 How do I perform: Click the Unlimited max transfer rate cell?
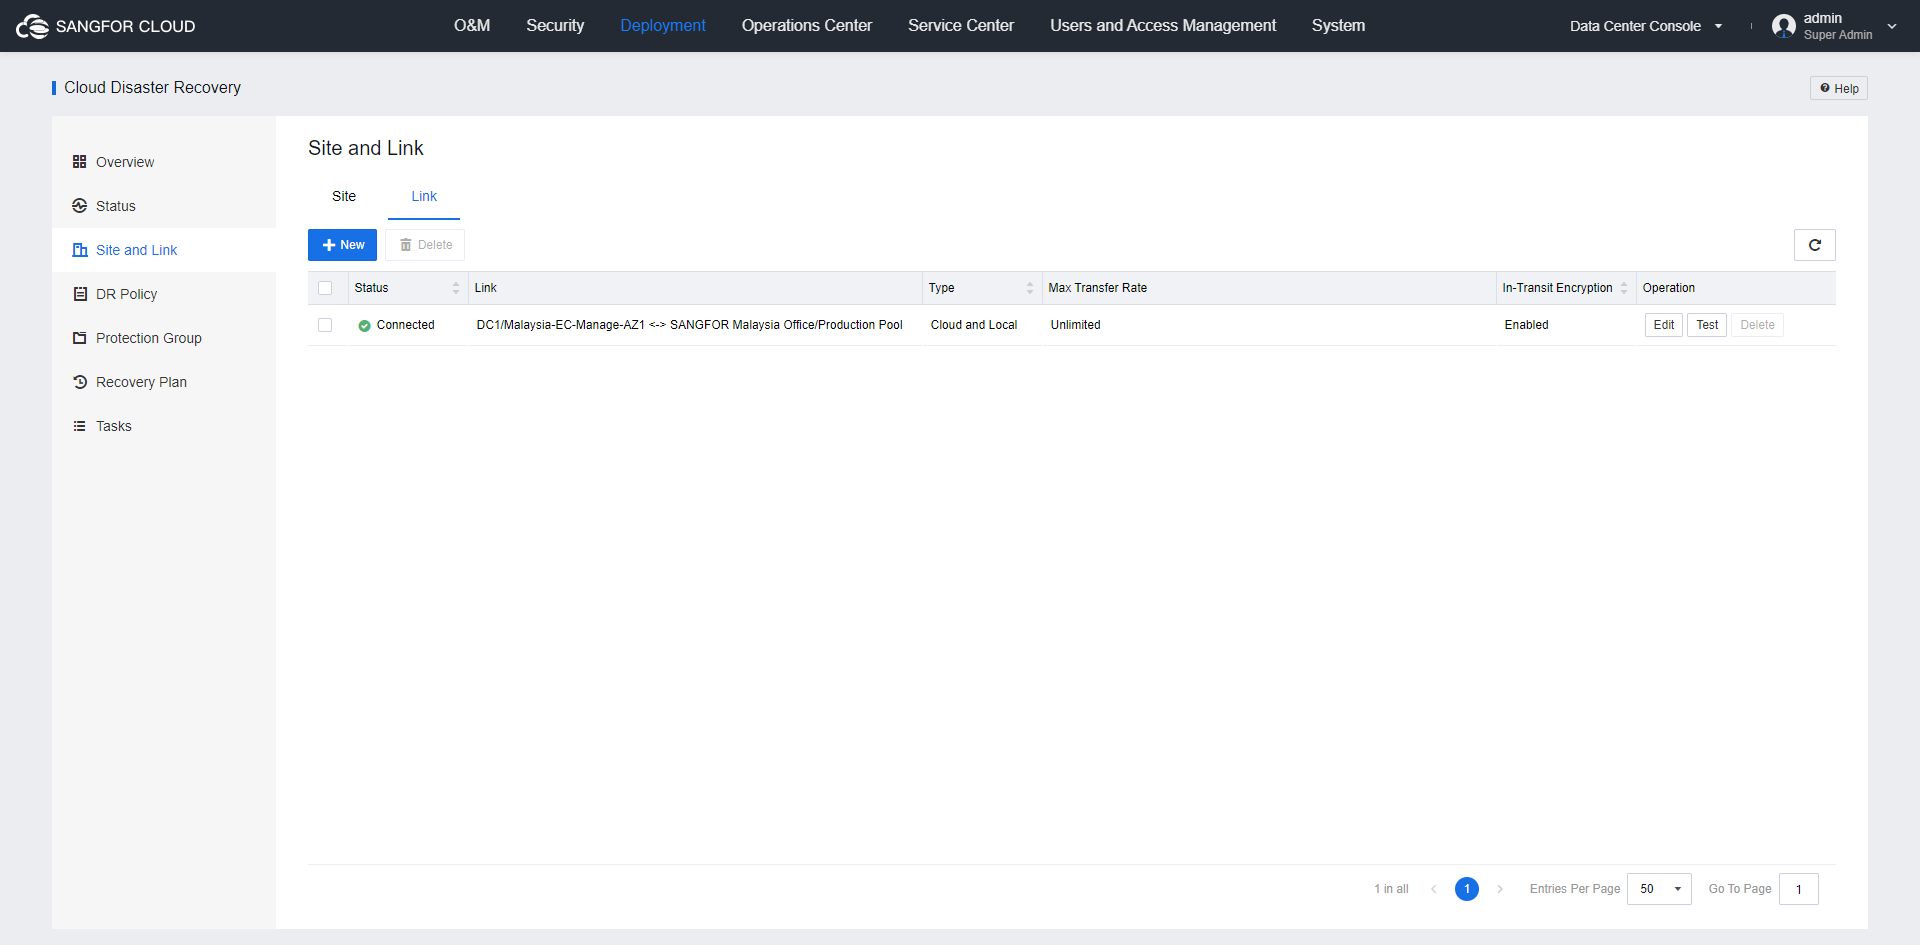pos(1075,325)
